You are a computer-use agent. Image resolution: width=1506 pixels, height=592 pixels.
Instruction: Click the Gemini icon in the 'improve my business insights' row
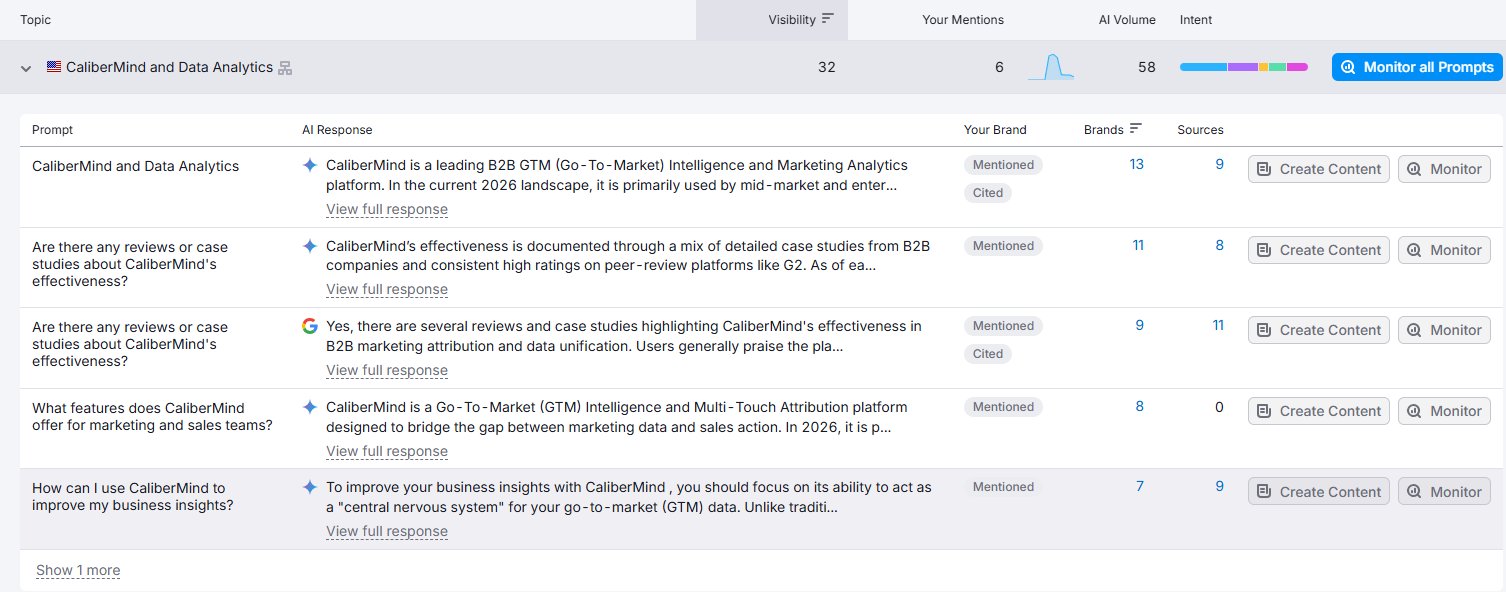[310, 487]
